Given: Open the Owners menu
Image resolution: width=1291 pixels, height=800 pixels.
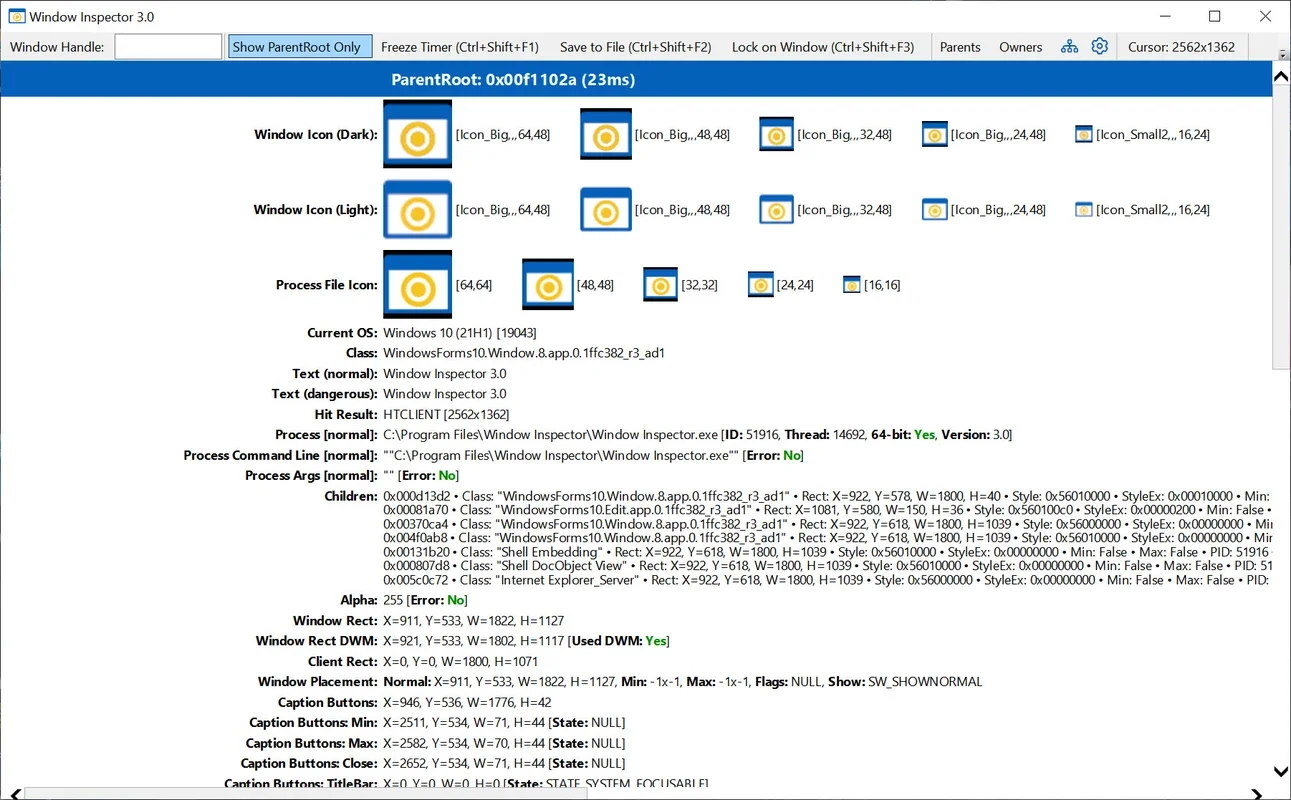Looking at the screenshot, I should (x=1021, y=47).
